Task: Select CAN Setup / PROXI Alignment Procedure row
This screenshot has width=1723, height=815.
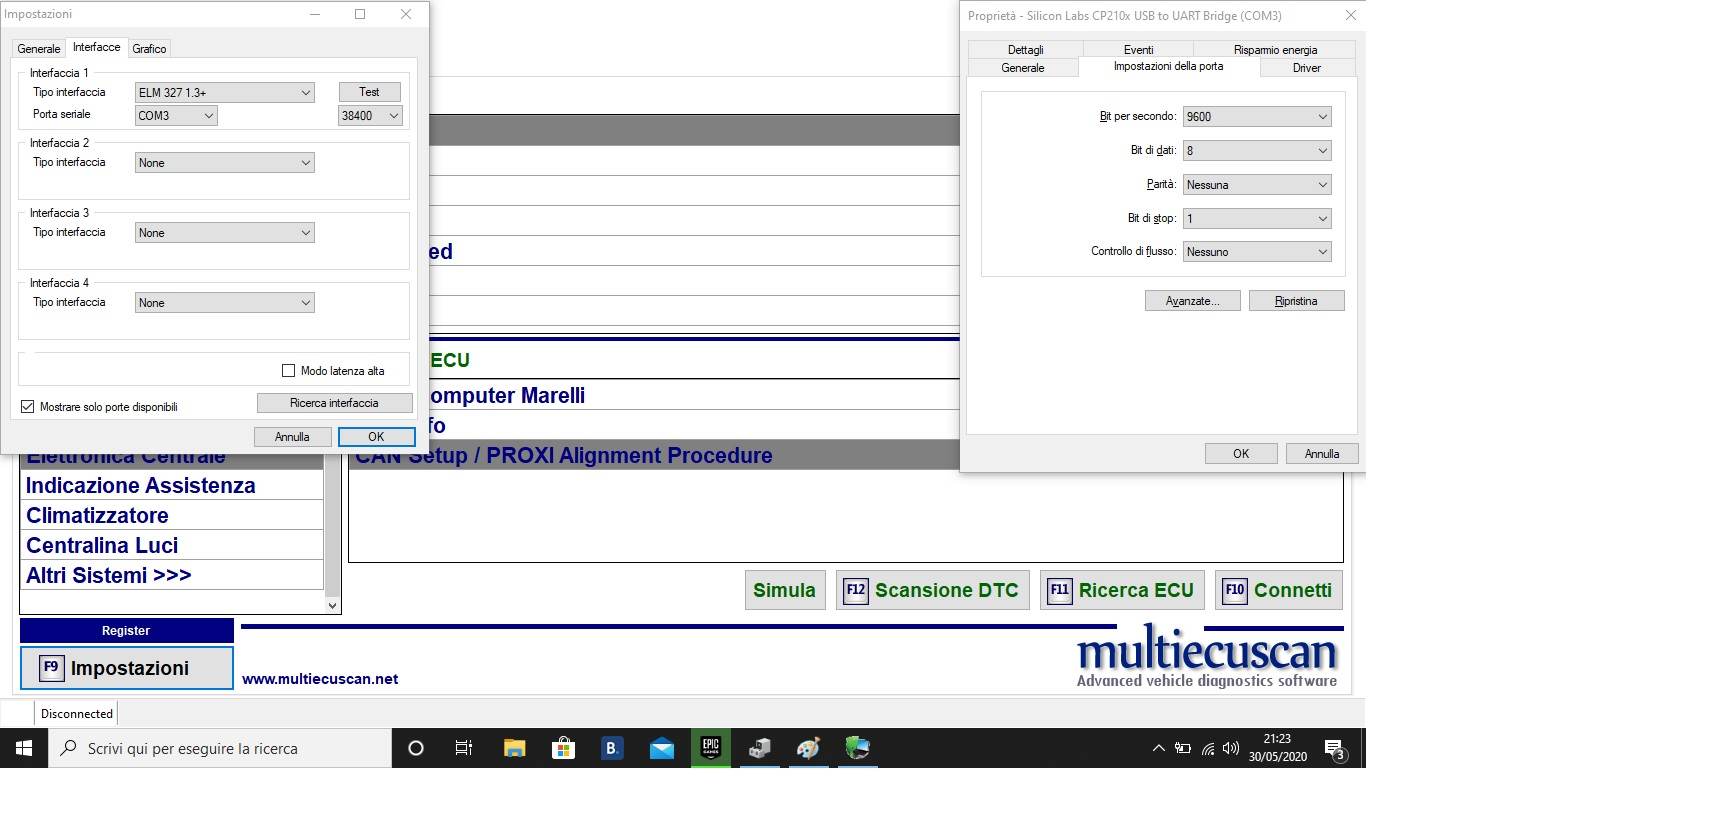Action: (x=654, y=455)
